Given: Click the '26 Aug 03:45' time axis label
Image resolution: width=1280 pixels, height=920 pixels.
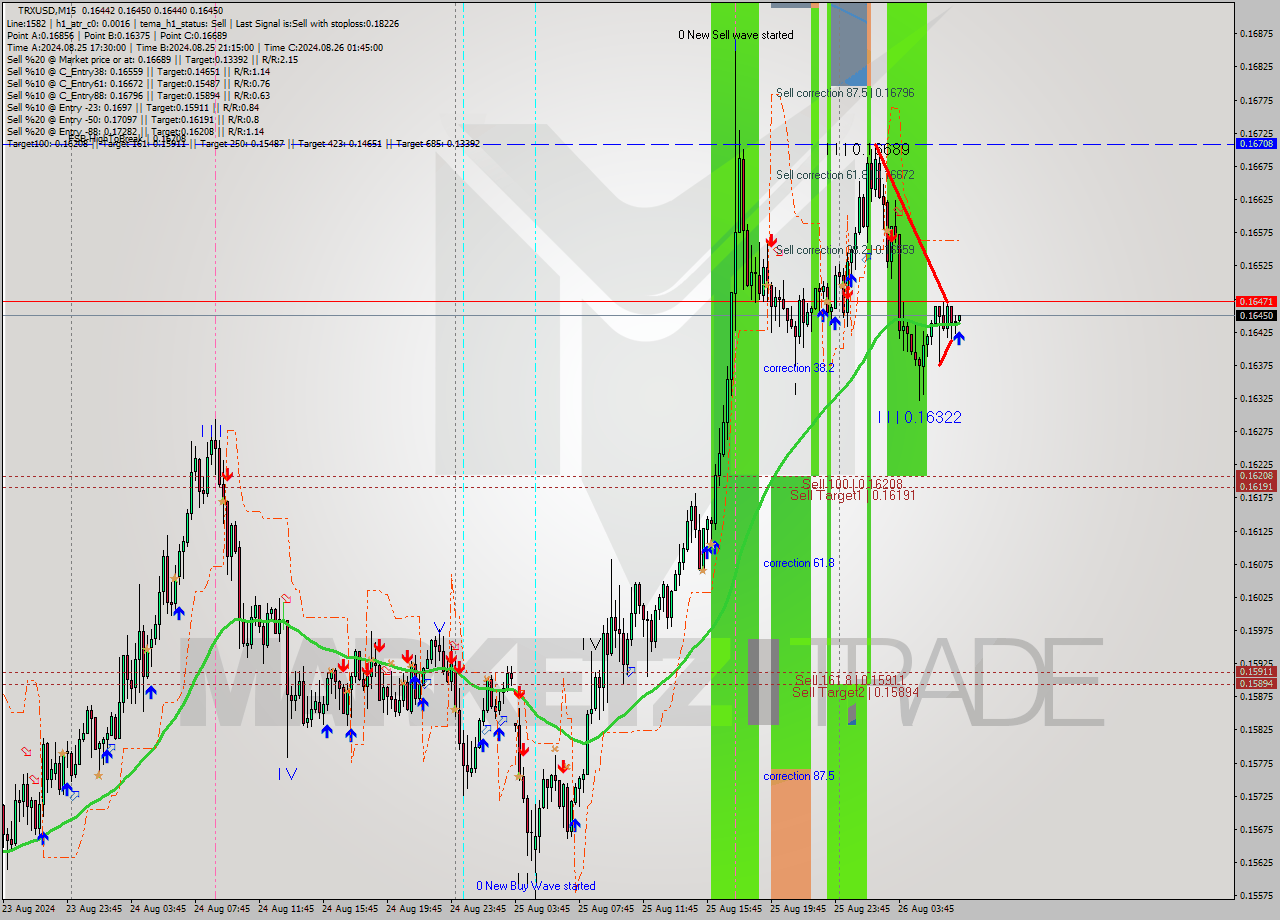Looking at the screenshot, I should (926, 910).
